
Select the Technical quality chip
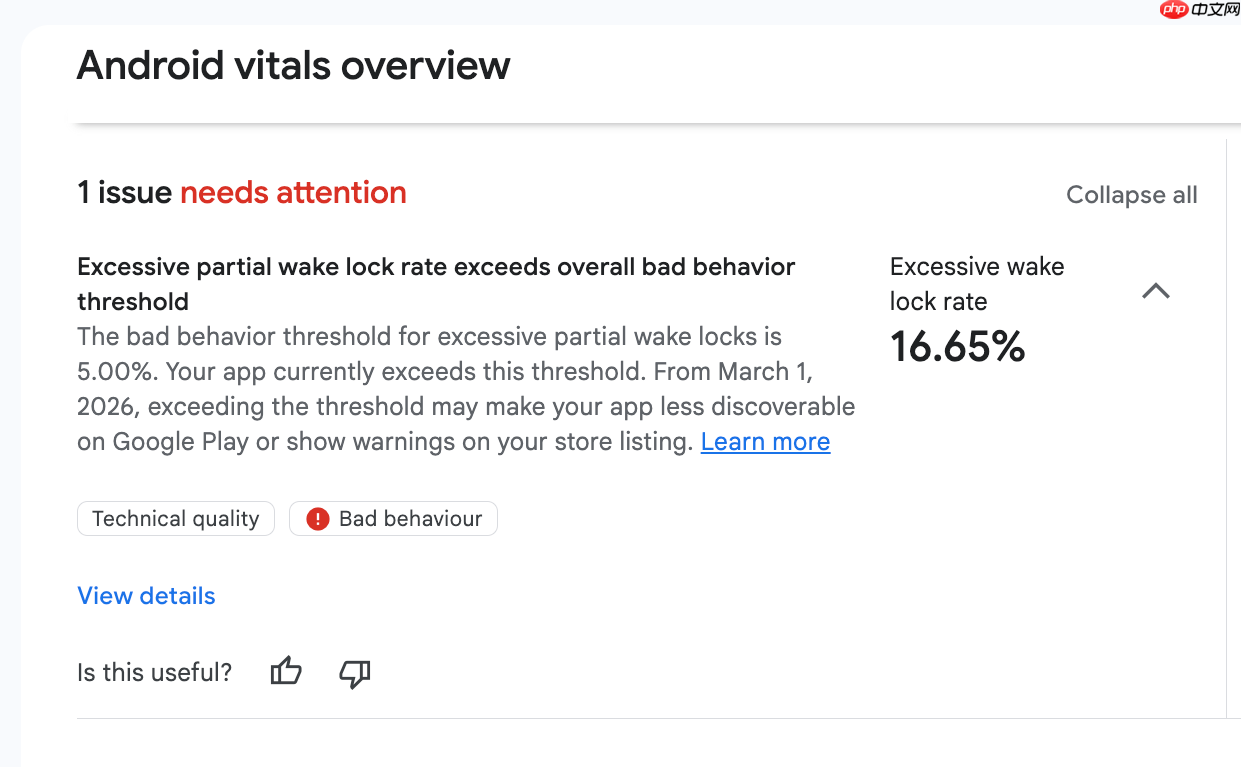176,519
